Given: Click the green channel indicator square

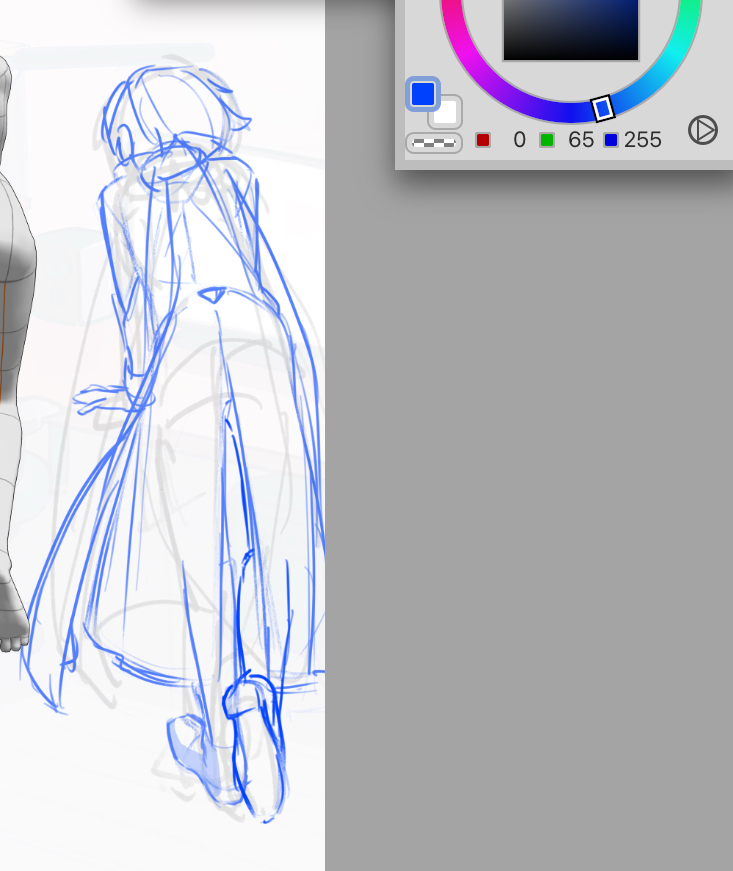Looking at the screenshot, I should (547, 140).
